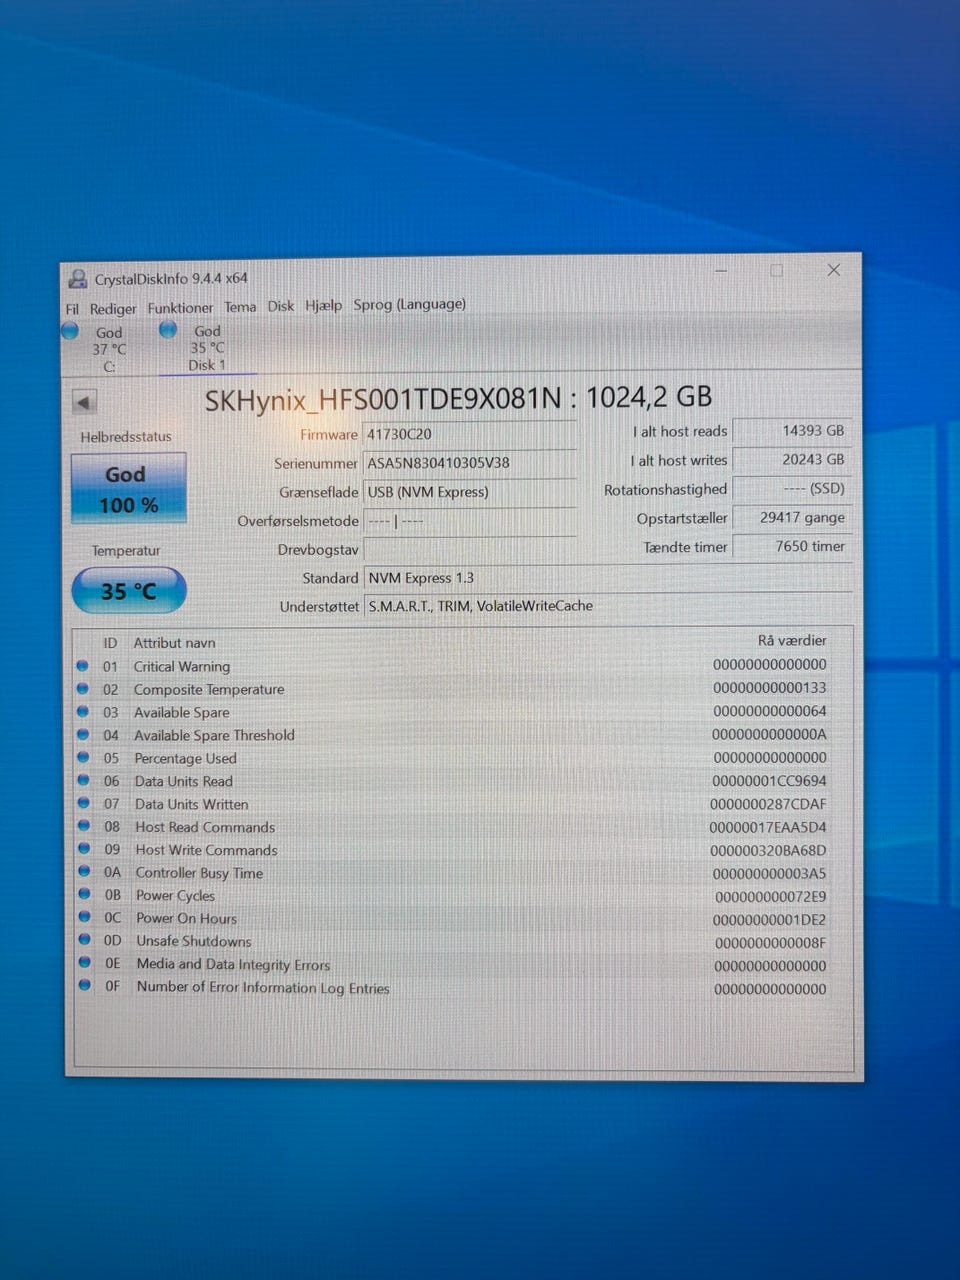Select the Composite Temperature attribute name
Screen dimensions: 960x1280
(209, 690)
